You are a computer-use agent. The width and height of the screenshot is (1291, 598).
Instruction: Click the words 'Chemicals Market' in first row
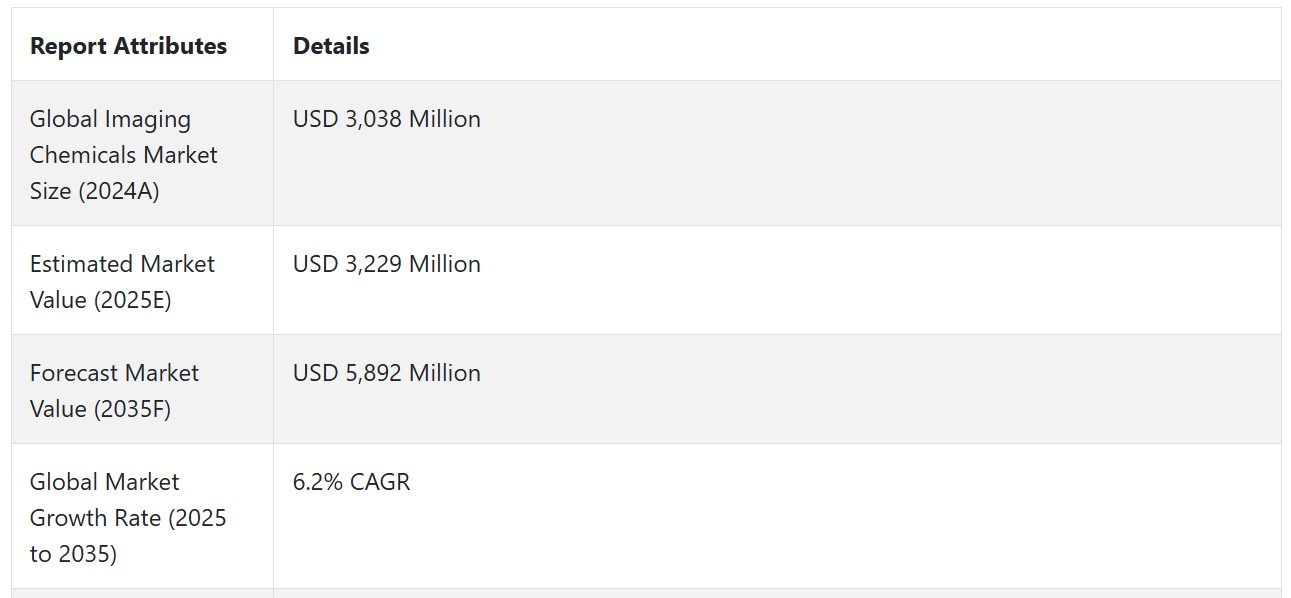pos(124,155)
